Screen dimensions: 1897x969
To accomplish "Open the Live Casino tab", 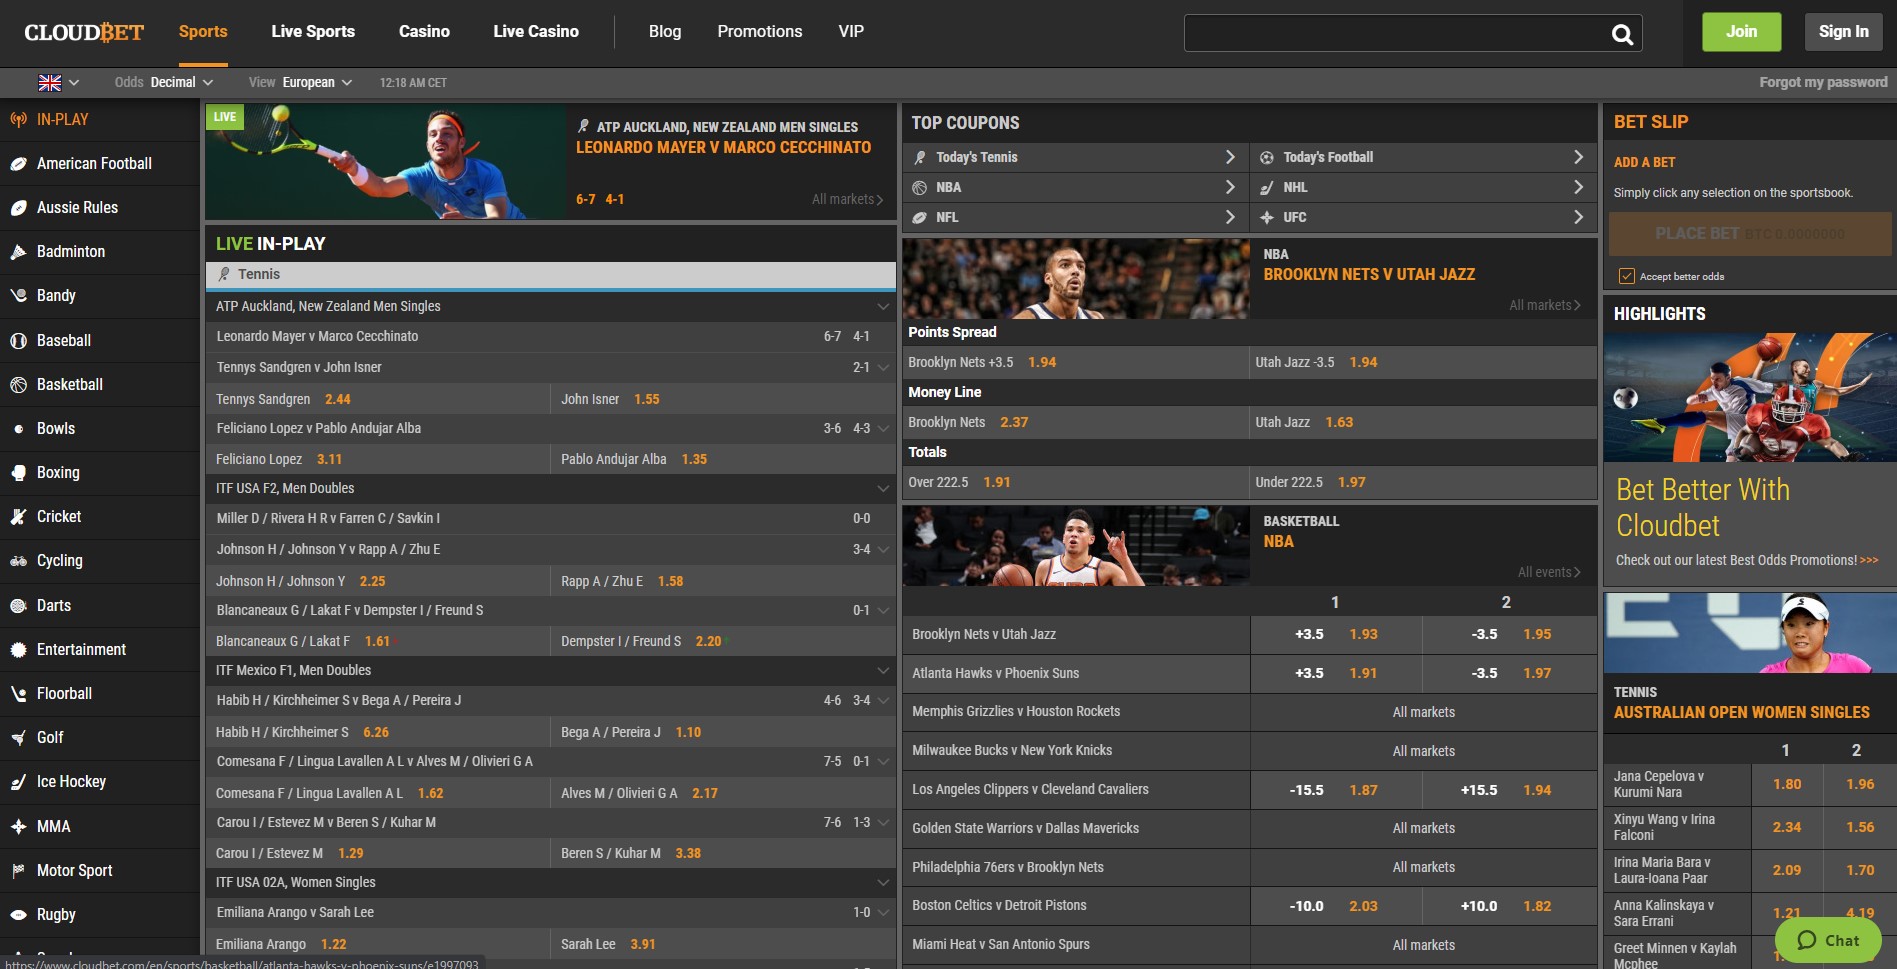I will 536,32.
